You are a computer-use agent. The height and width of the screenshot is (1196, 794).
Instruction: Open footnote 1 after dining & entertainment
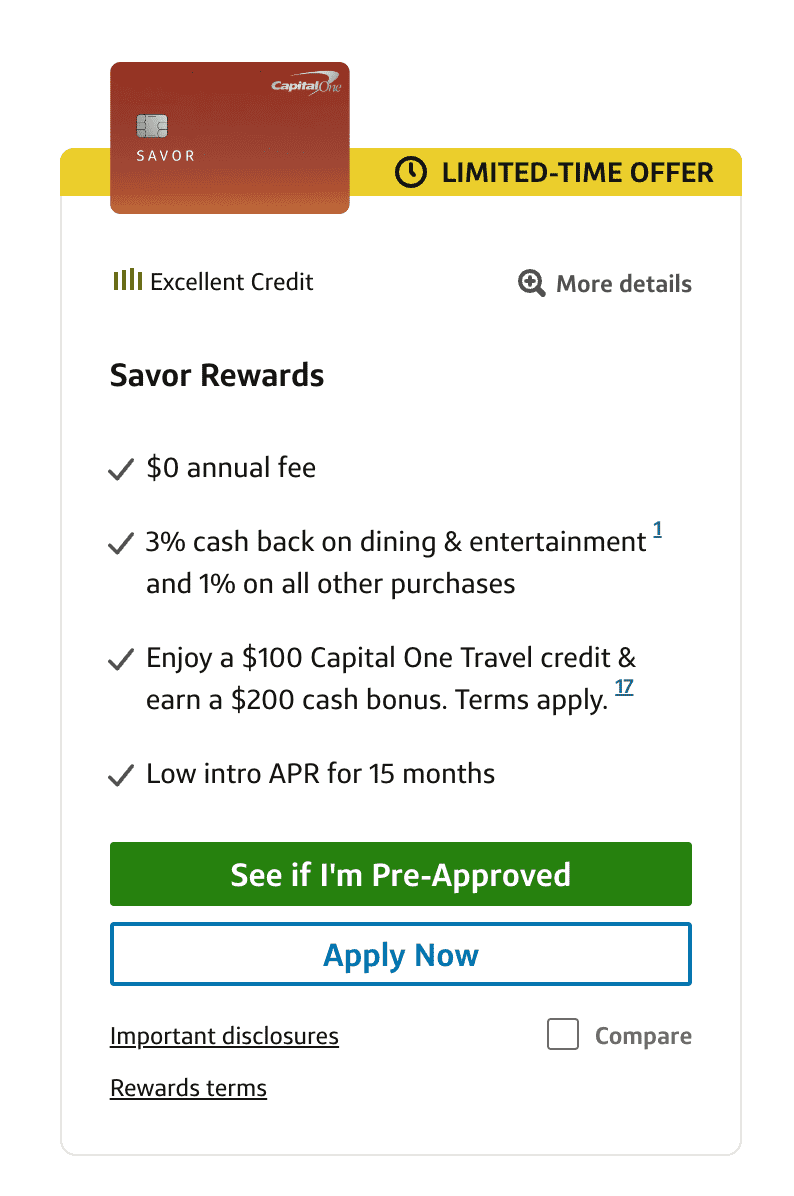pyautogui.click(x=657, y=530)
